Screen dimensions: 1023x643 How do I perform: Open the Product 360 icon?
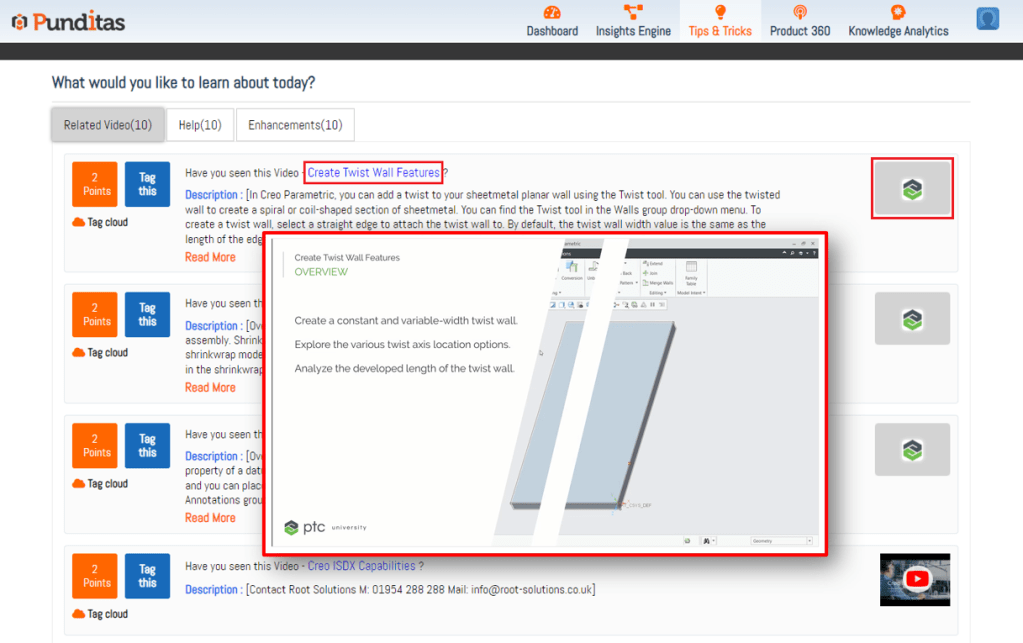(799, 12)
